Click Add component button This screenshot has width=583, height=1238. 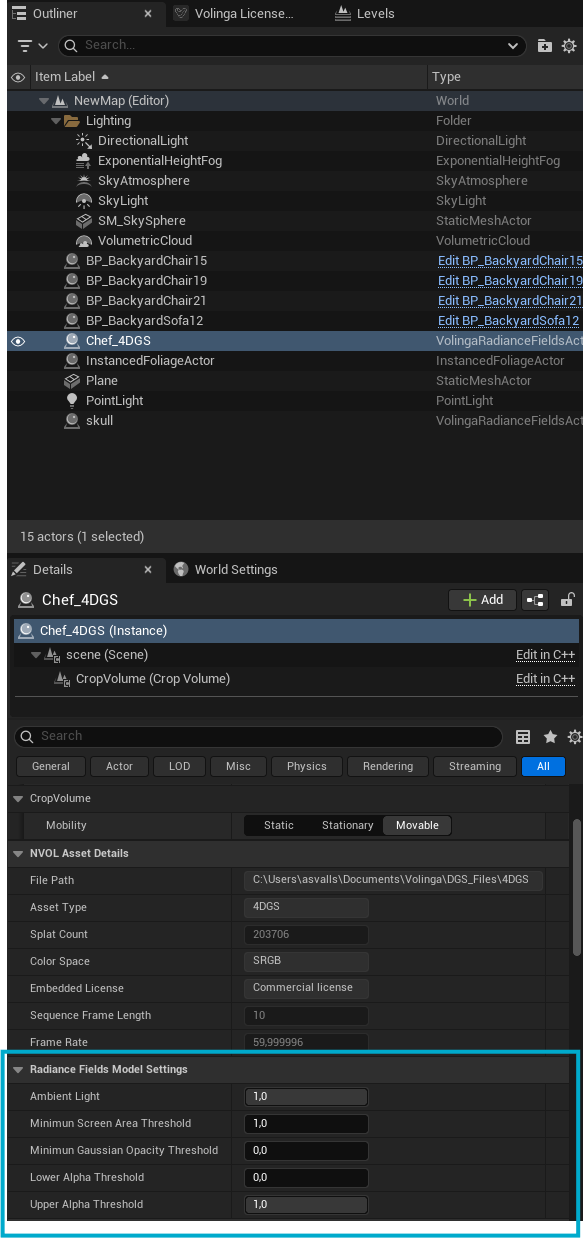click(x=483, y=600)
